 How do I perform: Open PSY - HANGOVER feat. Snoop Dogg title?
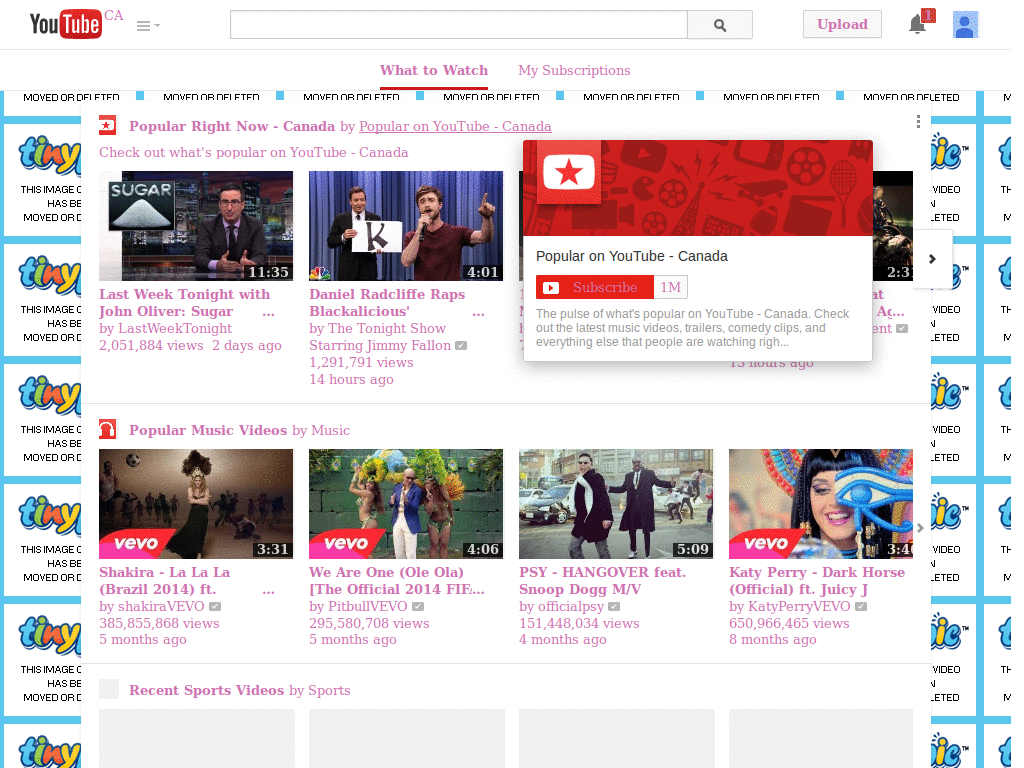[x=603, y=581]
